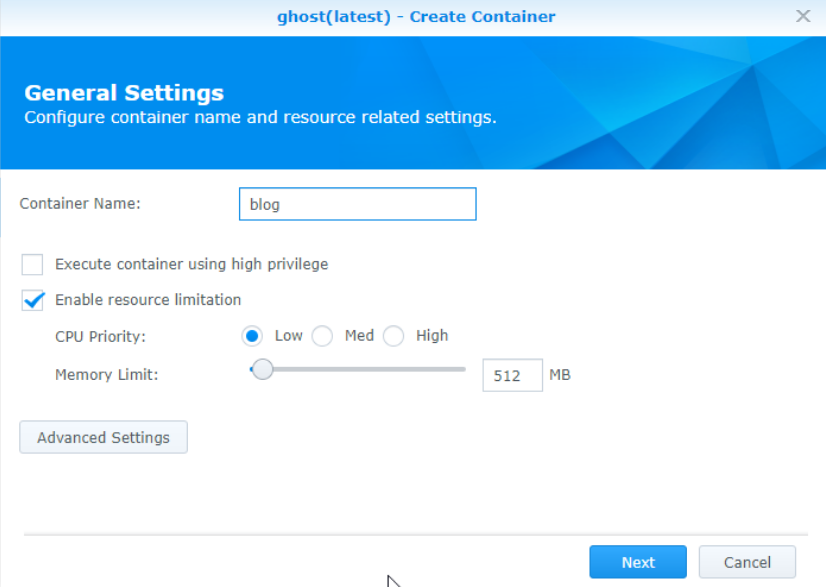The height and width of the screenshot is (587, 826).
Task: Enable Execute container using high privilege
Action: point(32,264)
